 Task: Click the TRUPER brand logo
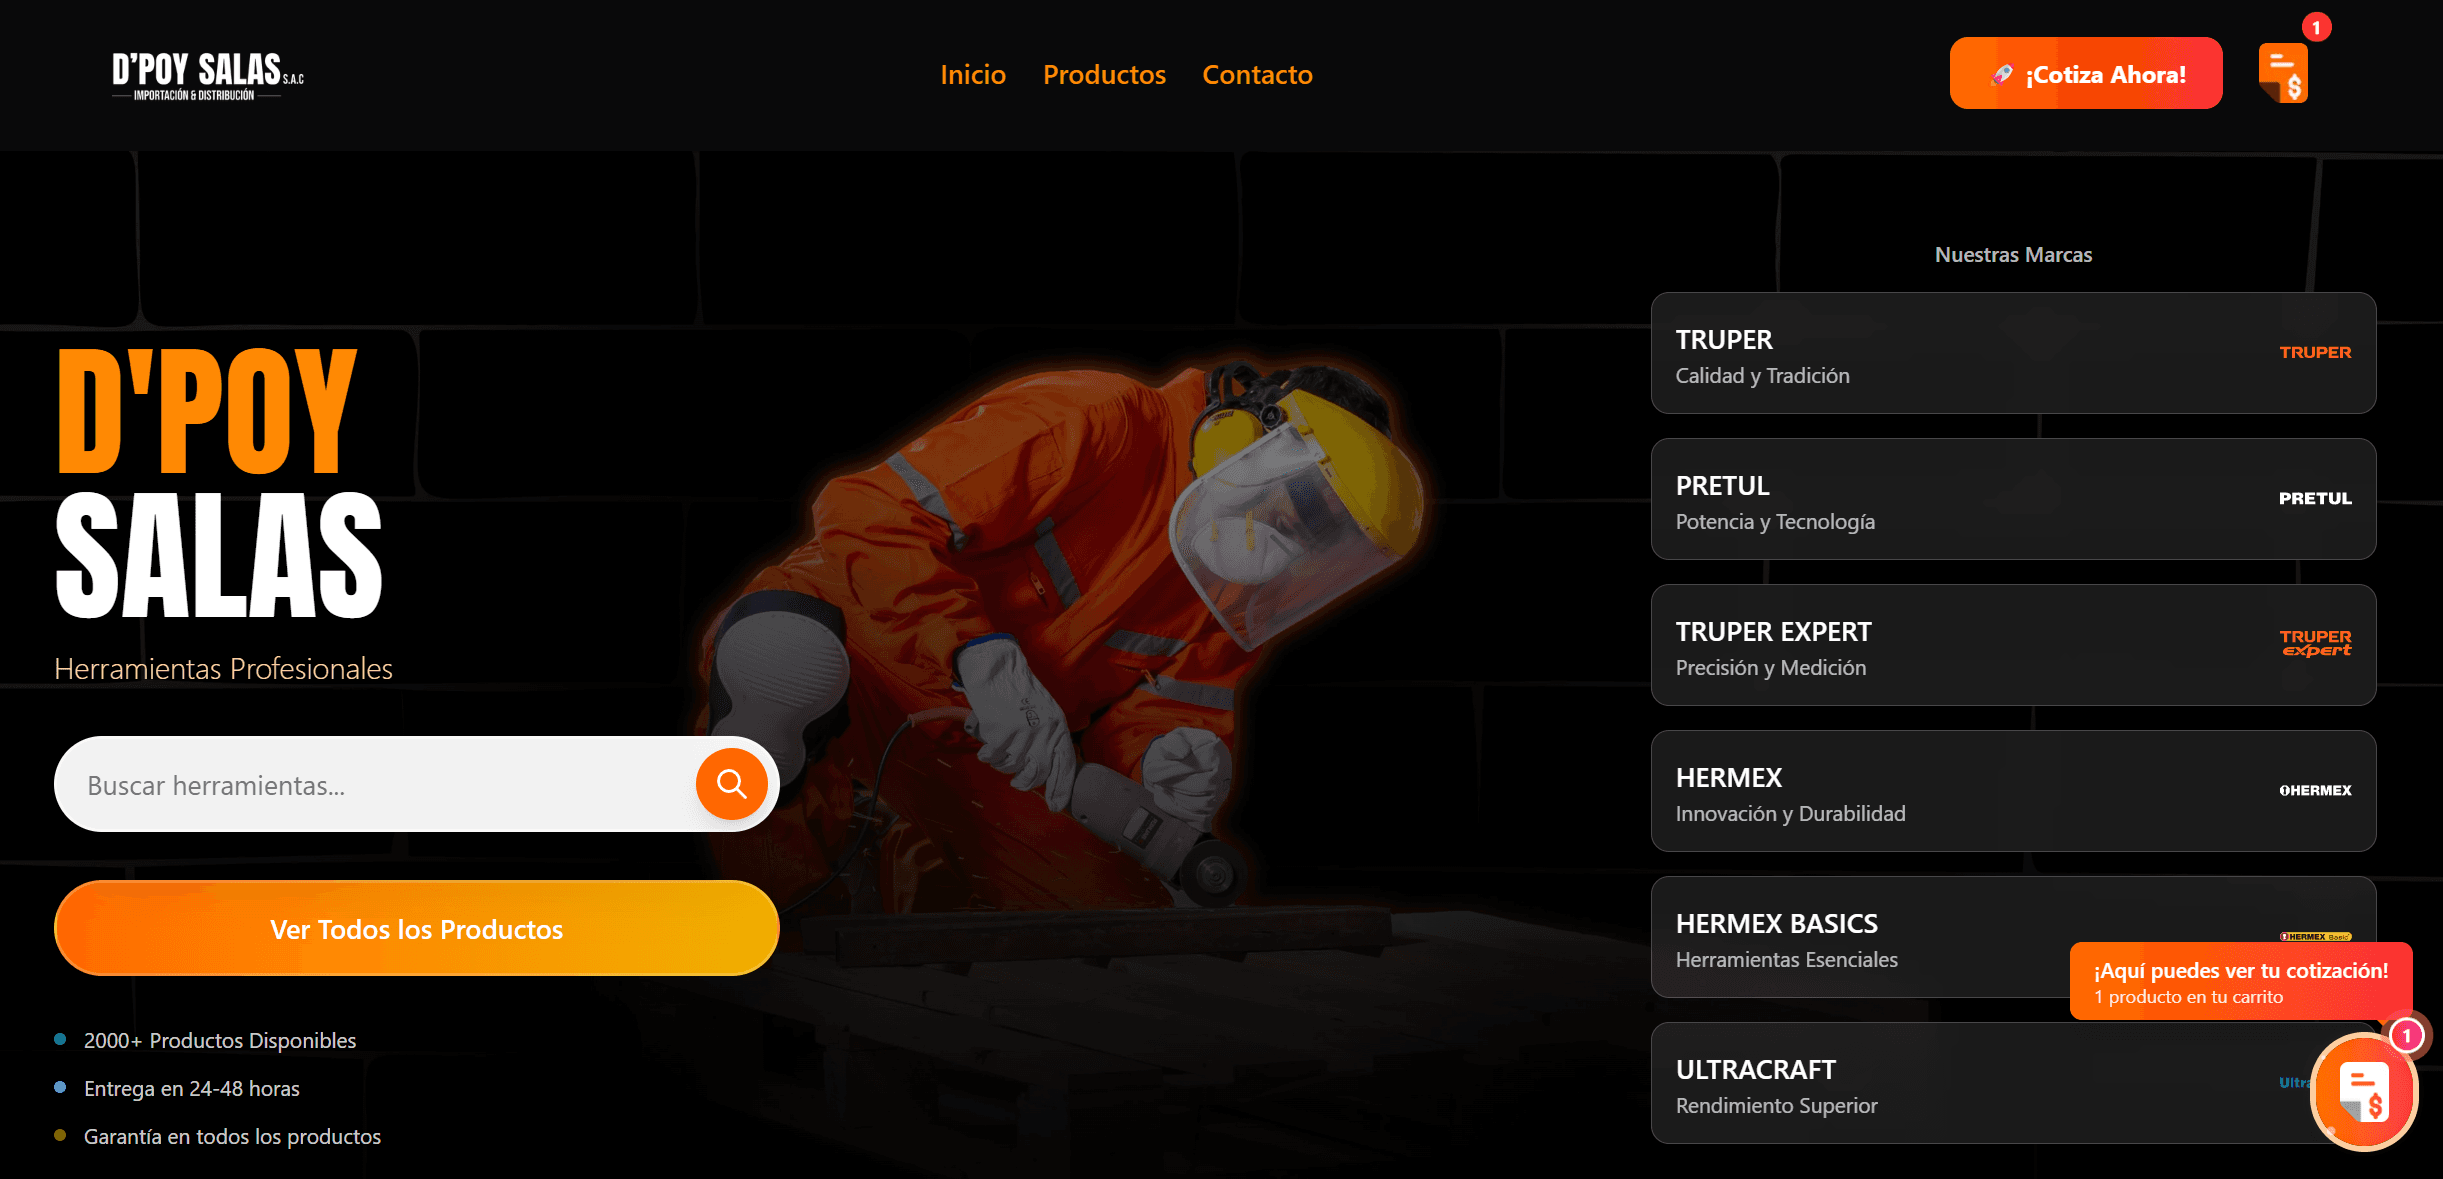coord(2315,352)
